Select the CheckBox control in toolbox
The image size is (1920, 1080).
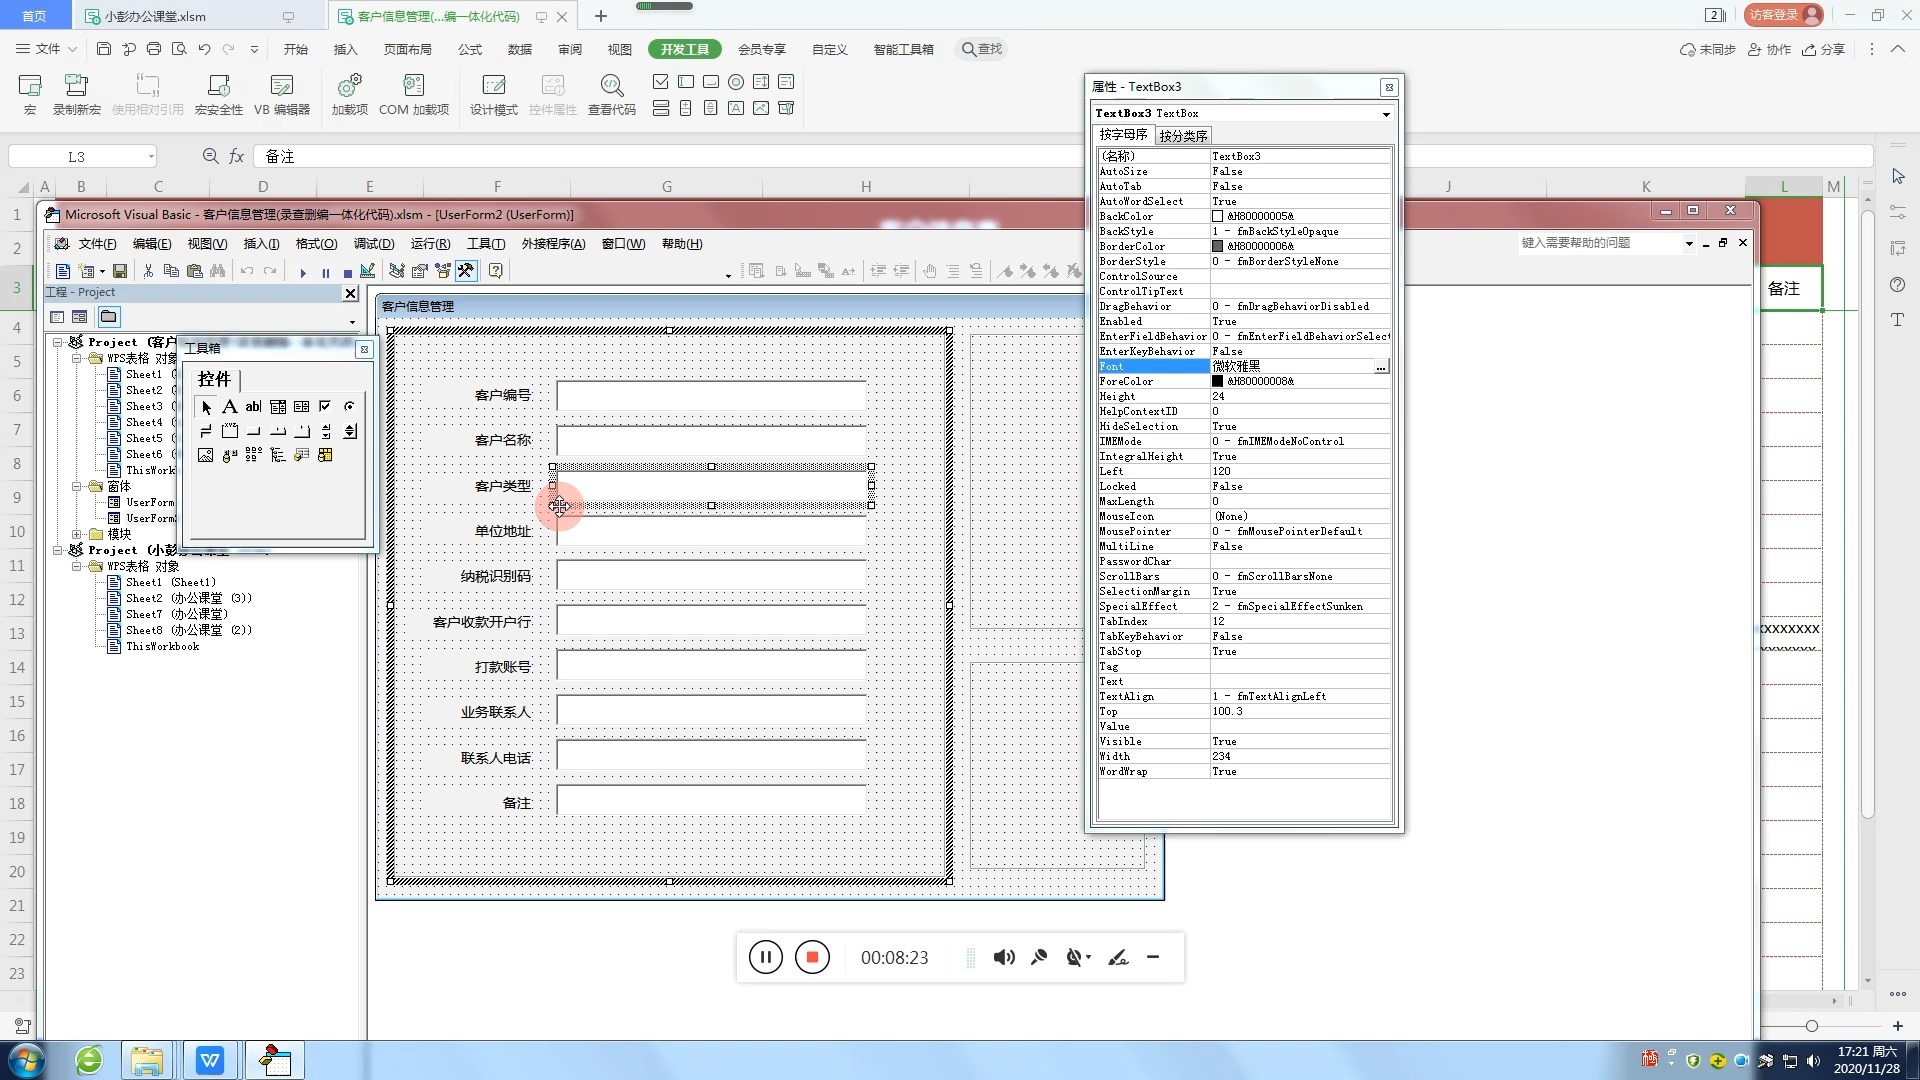(325, 406)
